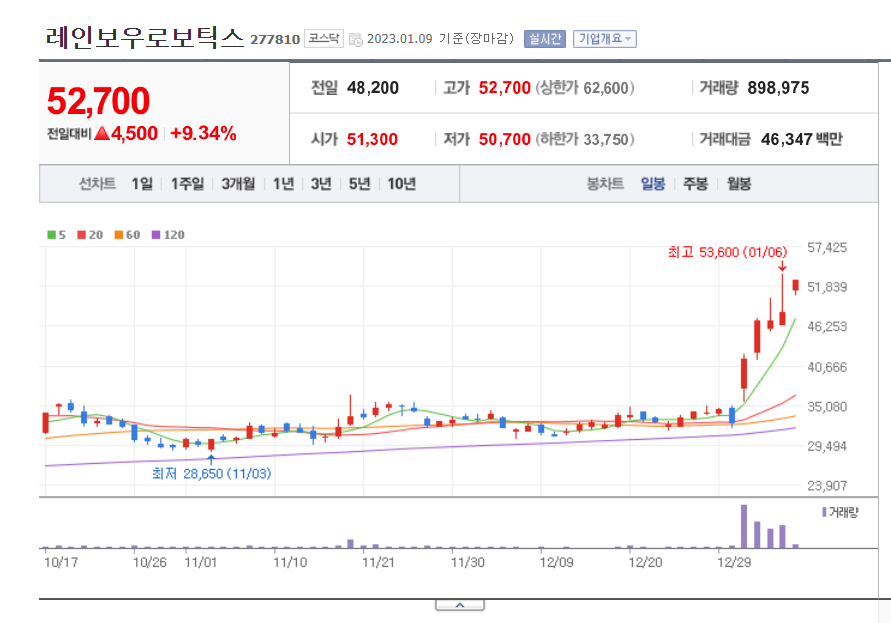891x623 pixels.
Task: Click the 레인보우로보틱스 stock title
Action: click(145, 37)
